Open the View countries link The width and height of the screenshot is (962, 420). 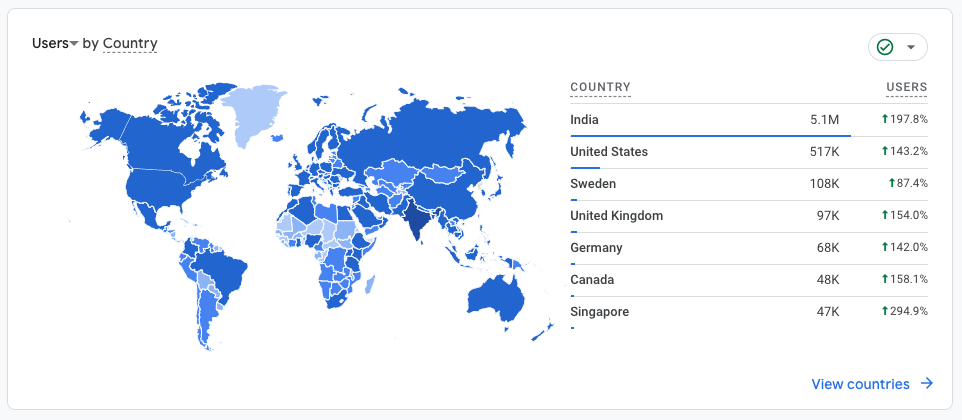(860, 384)
